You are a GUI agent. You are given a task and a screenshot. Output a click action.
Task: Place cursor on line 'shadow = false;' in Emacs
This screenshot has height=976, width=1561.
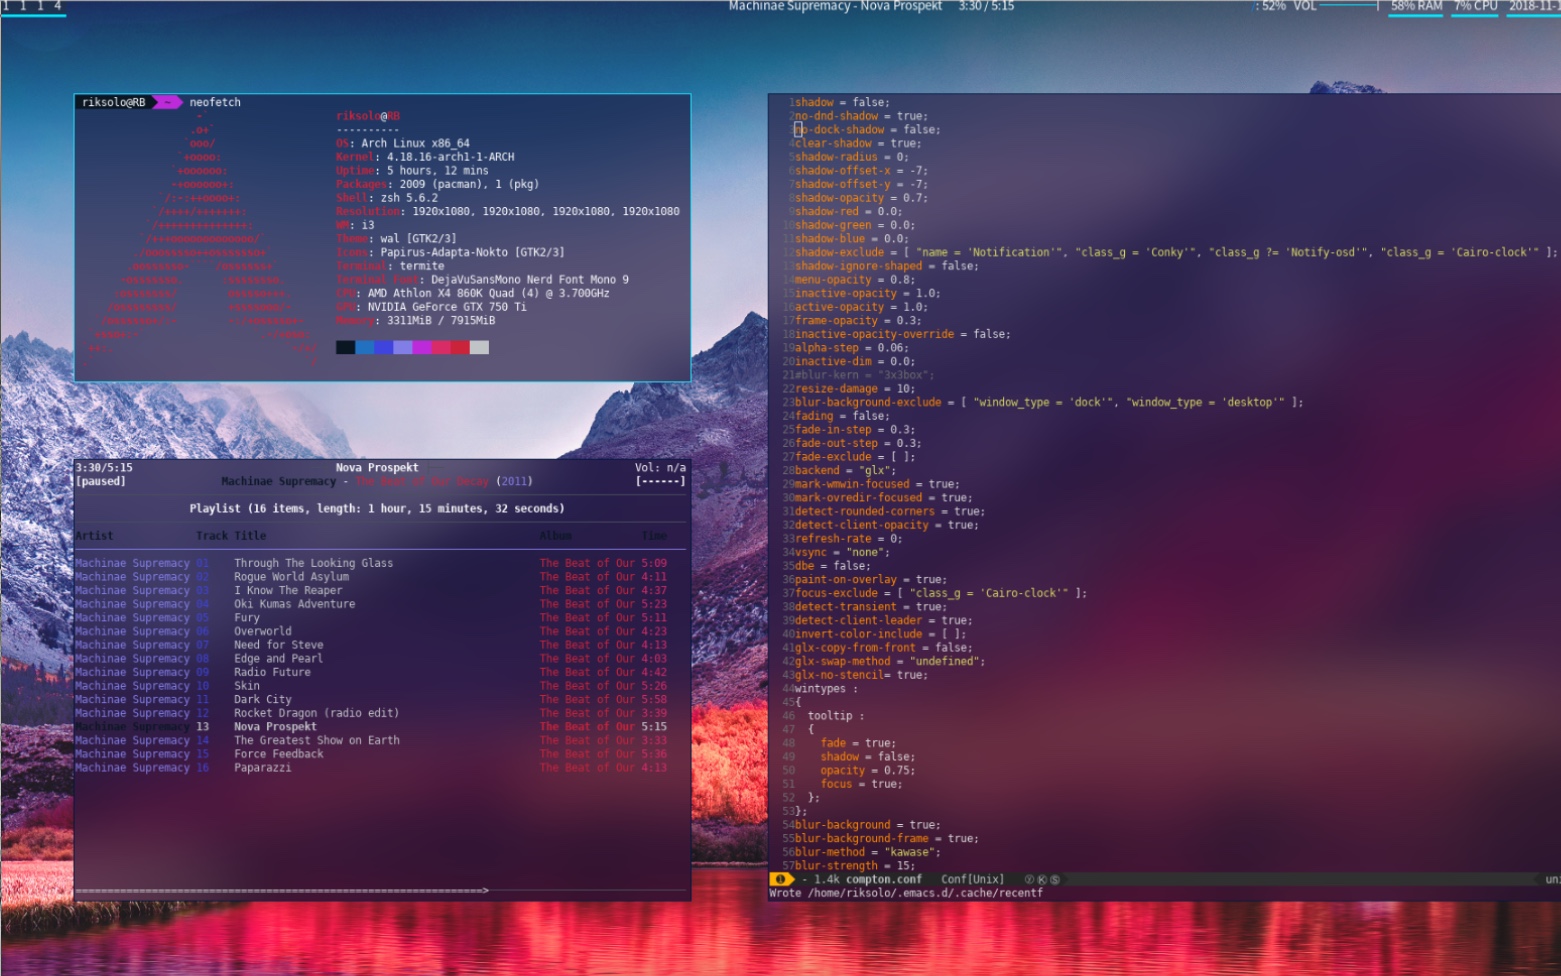click(842, 102)
